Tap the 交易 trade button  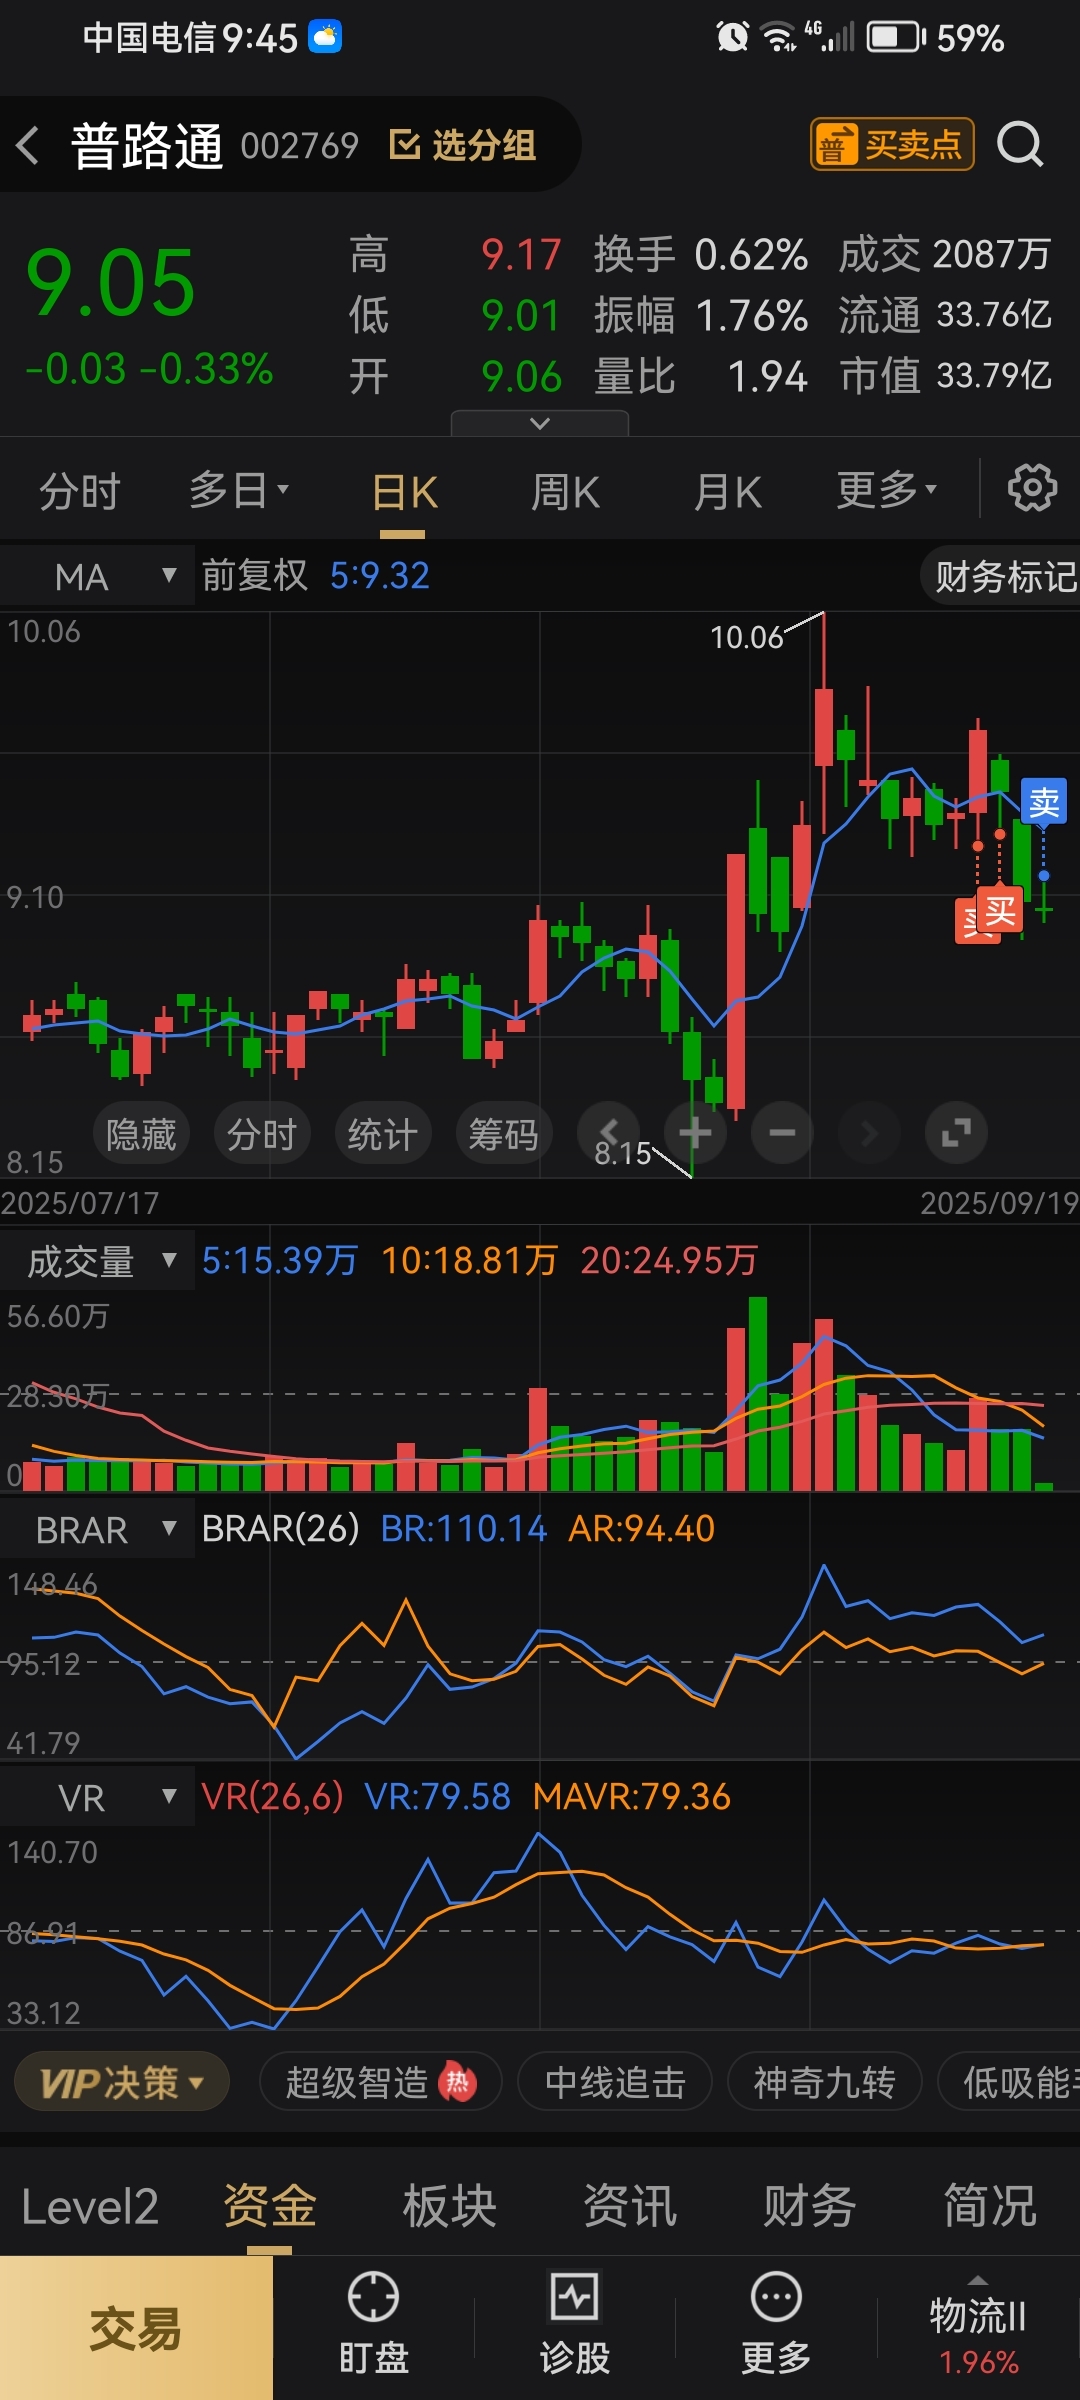(x=136, y=2329)
